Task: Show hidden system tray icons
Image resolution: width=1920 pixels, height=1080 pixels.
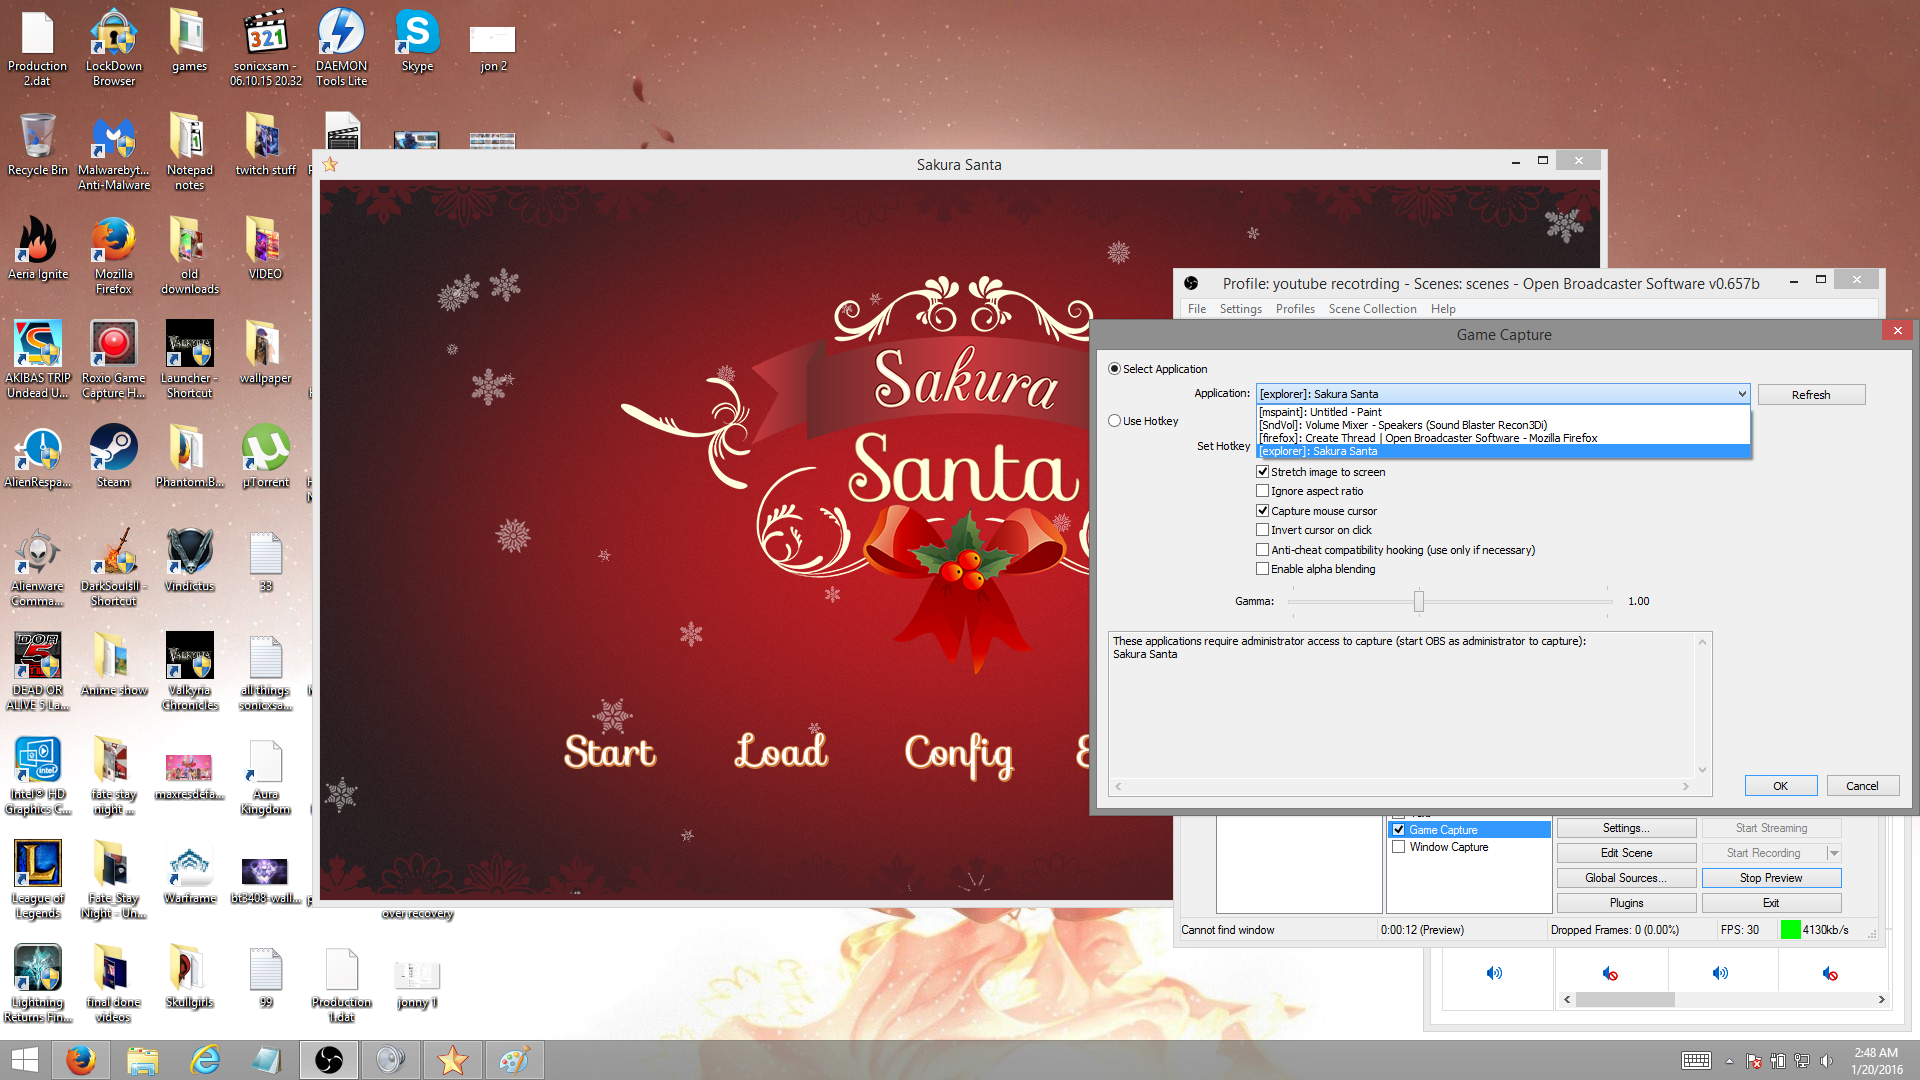Action: [1729, 1061]
